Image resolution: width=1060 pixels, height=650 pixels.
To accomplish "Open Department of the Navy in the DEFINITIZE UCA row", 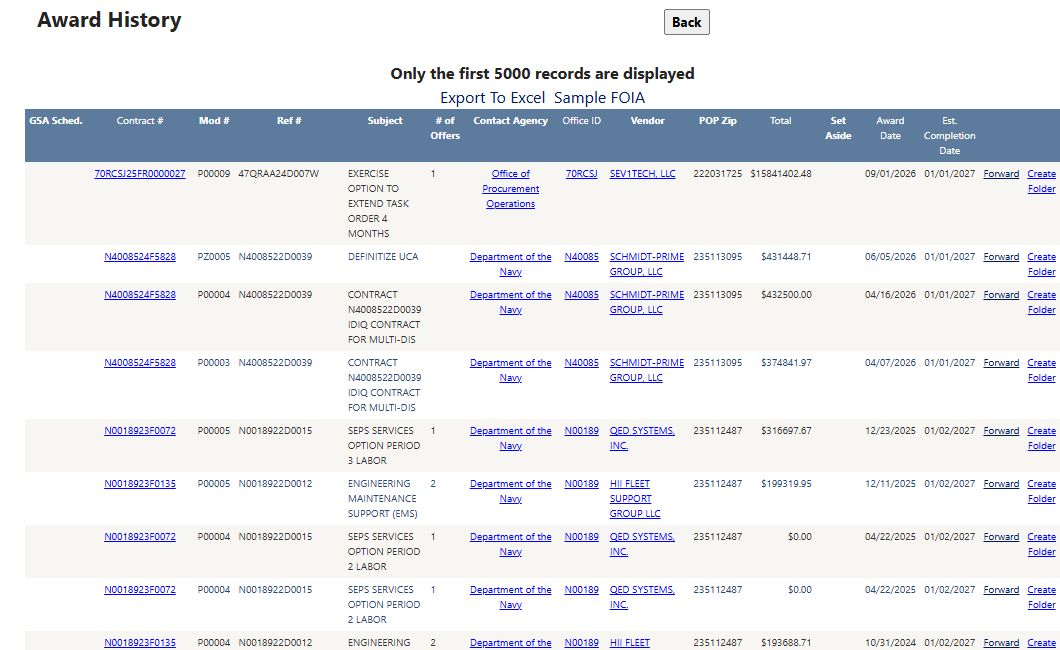I will tap(510, 264).
